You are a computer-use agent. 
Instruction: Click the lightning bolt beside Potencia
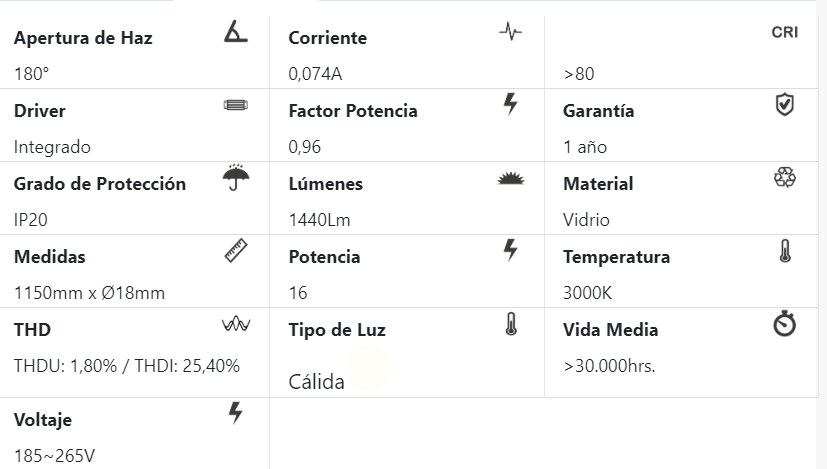pos(510,250)
